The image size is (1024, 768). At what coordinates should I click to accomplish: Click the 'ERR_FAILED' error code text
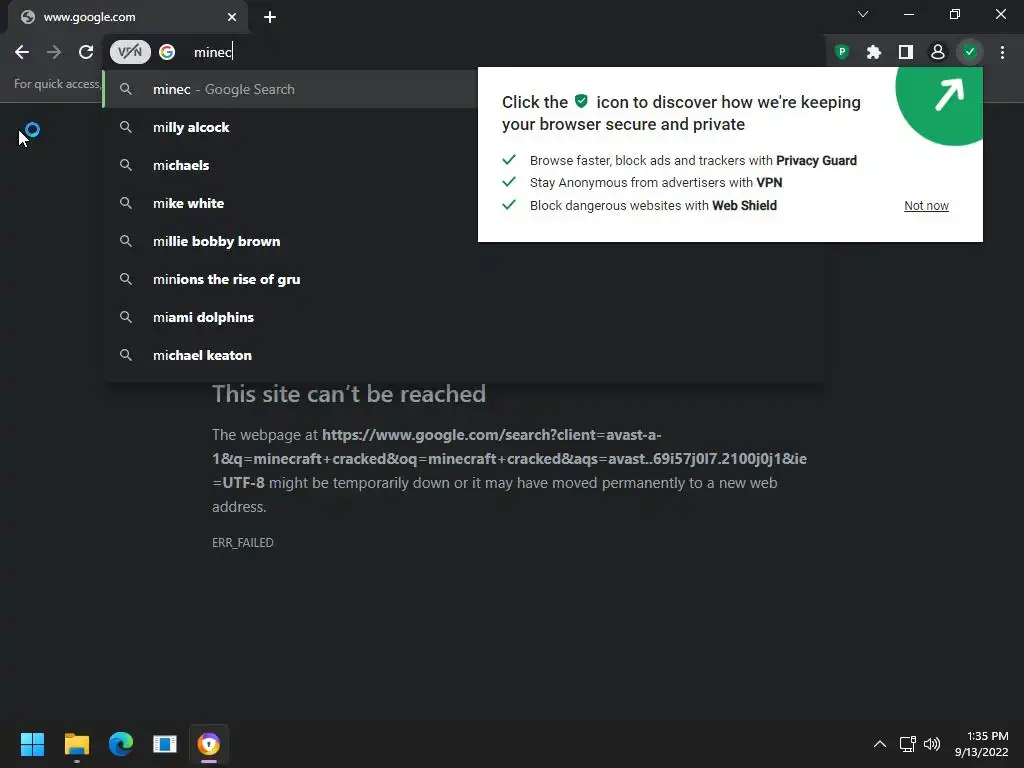(242, 543)
